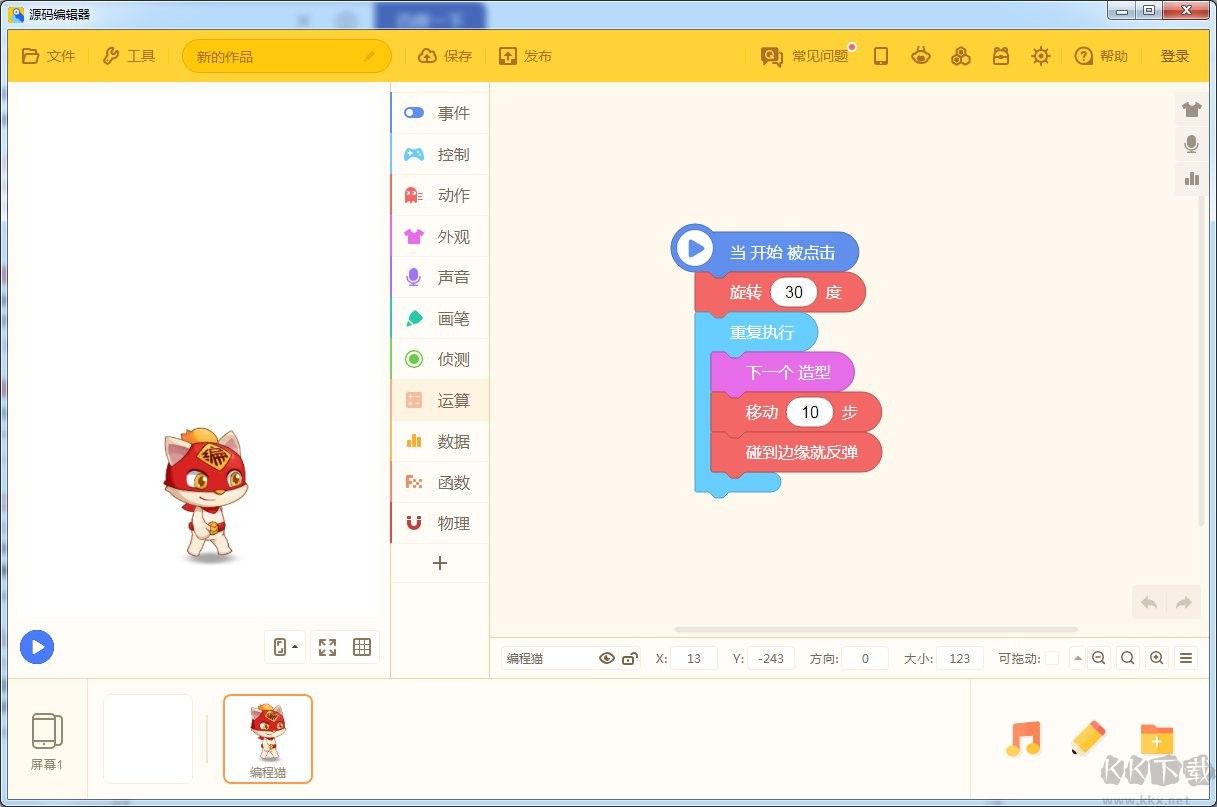Open the costume shirt icon on right edge
Viewport: 1217px width, 807px height.
point(1191,110)
